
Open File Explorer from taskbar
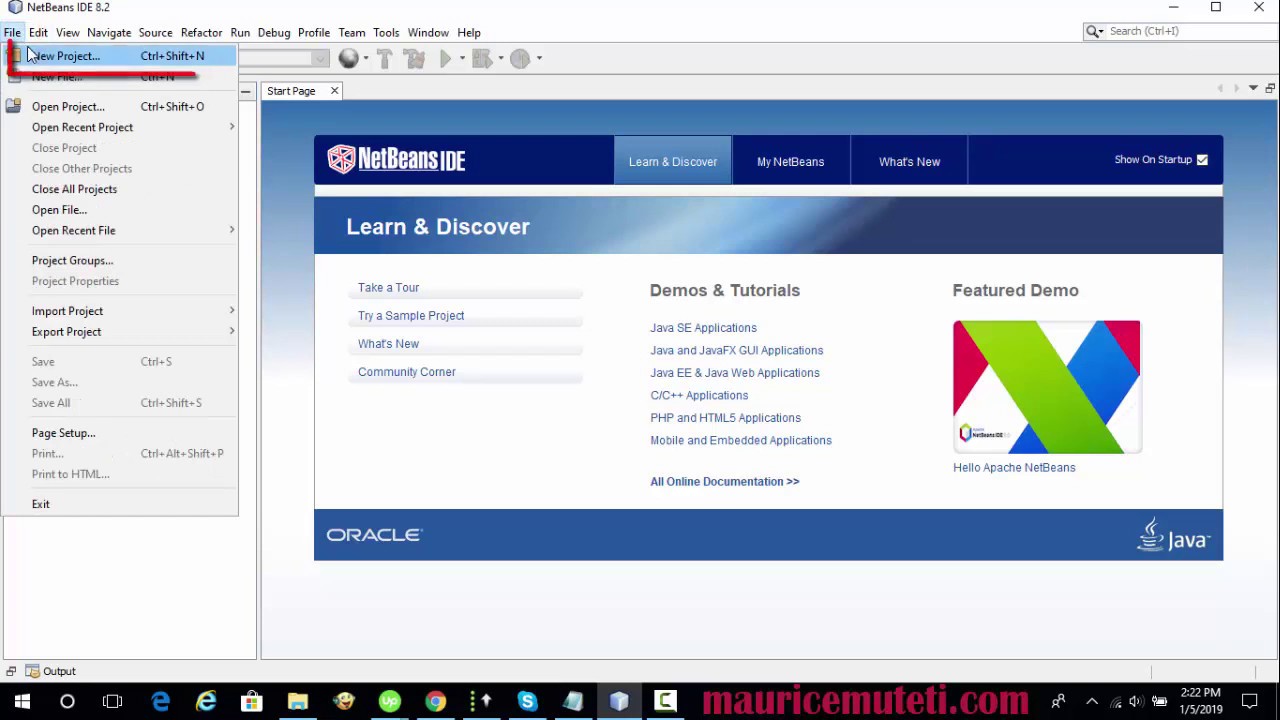298,701
